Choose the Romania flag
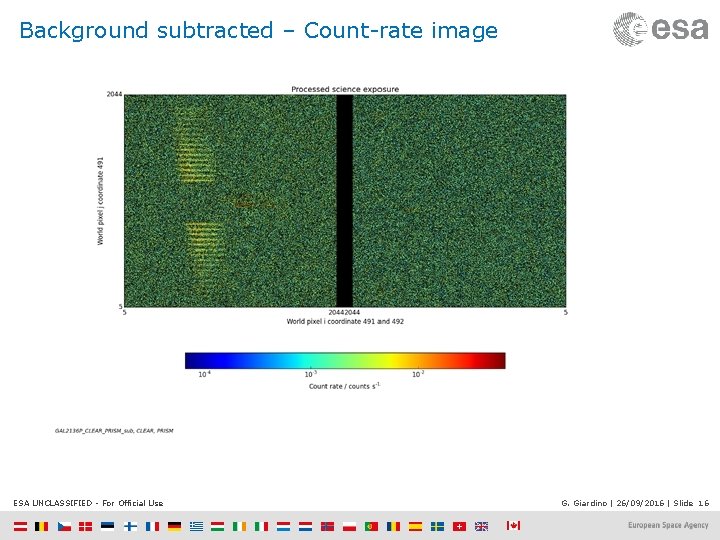The image size is (720, 540). click(394, 526)
